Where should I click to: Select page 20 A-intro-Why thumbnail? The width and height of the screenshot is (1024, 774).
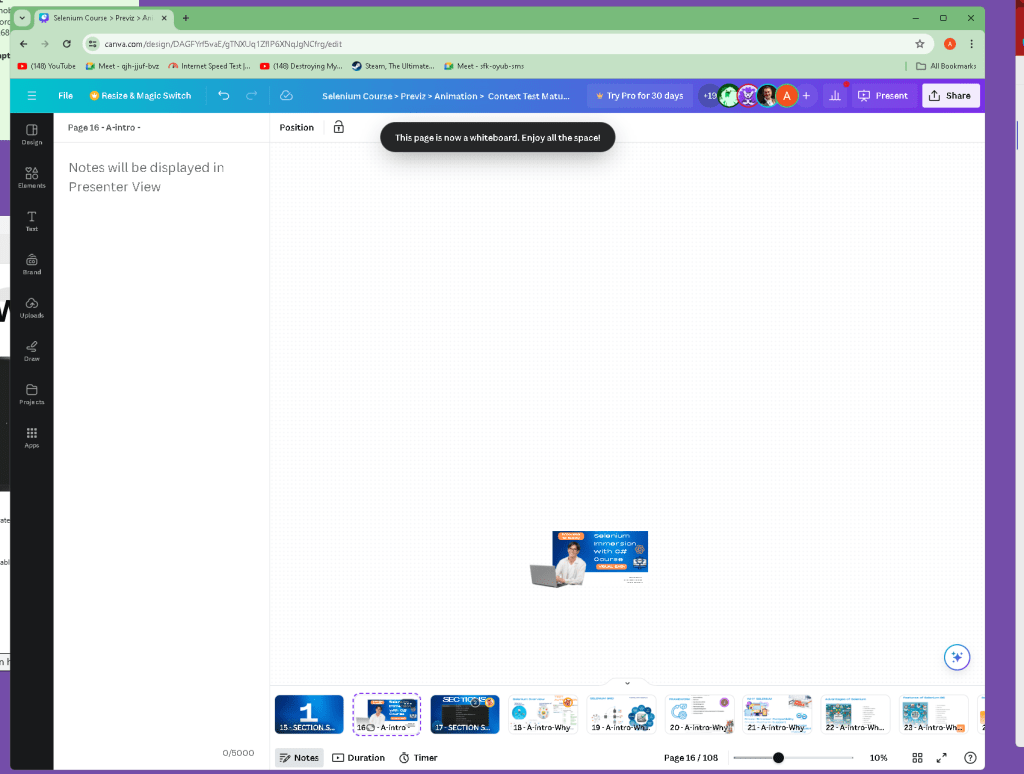699,714
